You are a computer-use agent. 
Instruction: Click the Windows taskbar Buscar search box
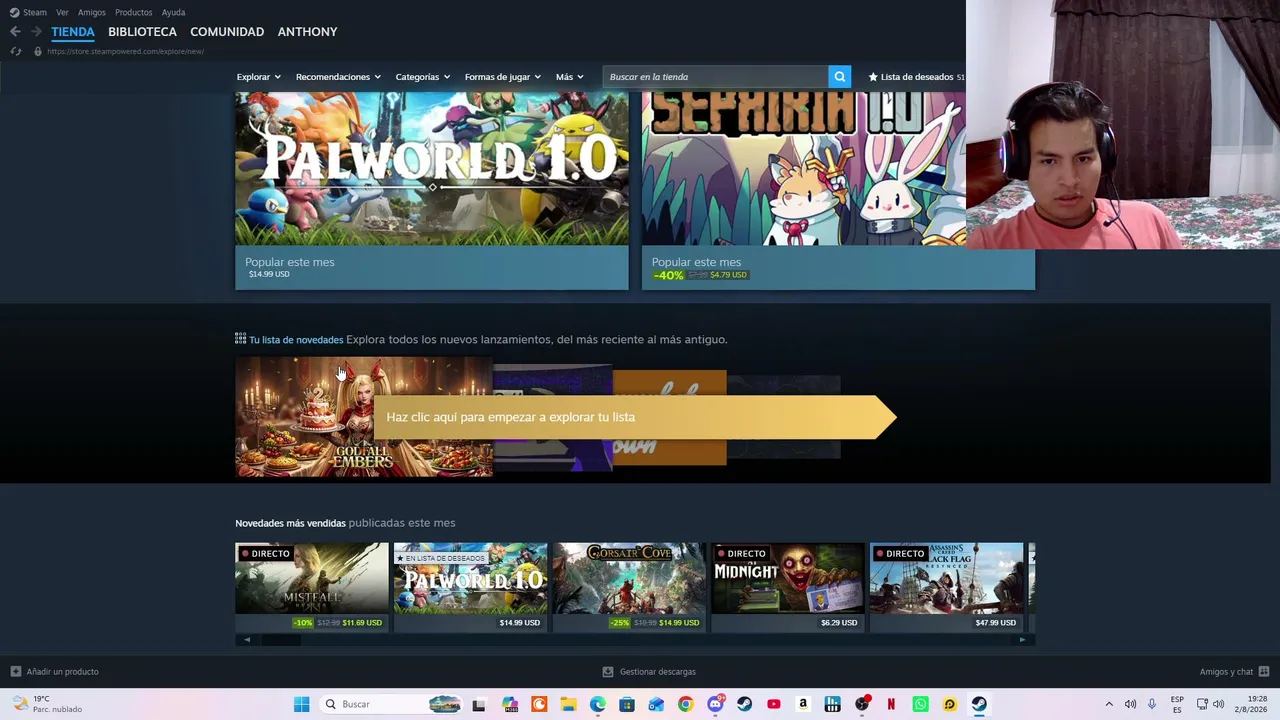393,704
